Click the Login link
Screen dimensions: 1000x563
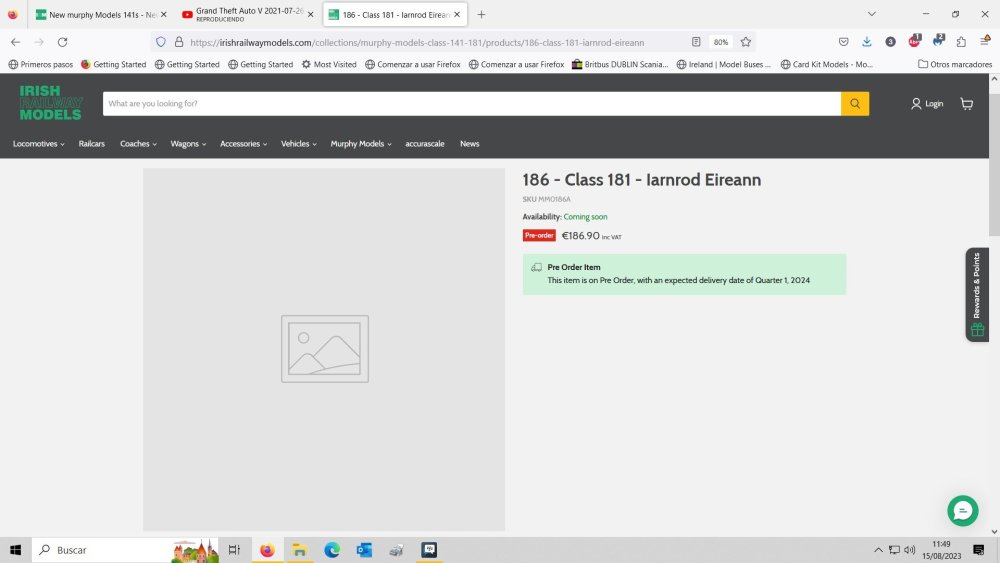(927, 104)
